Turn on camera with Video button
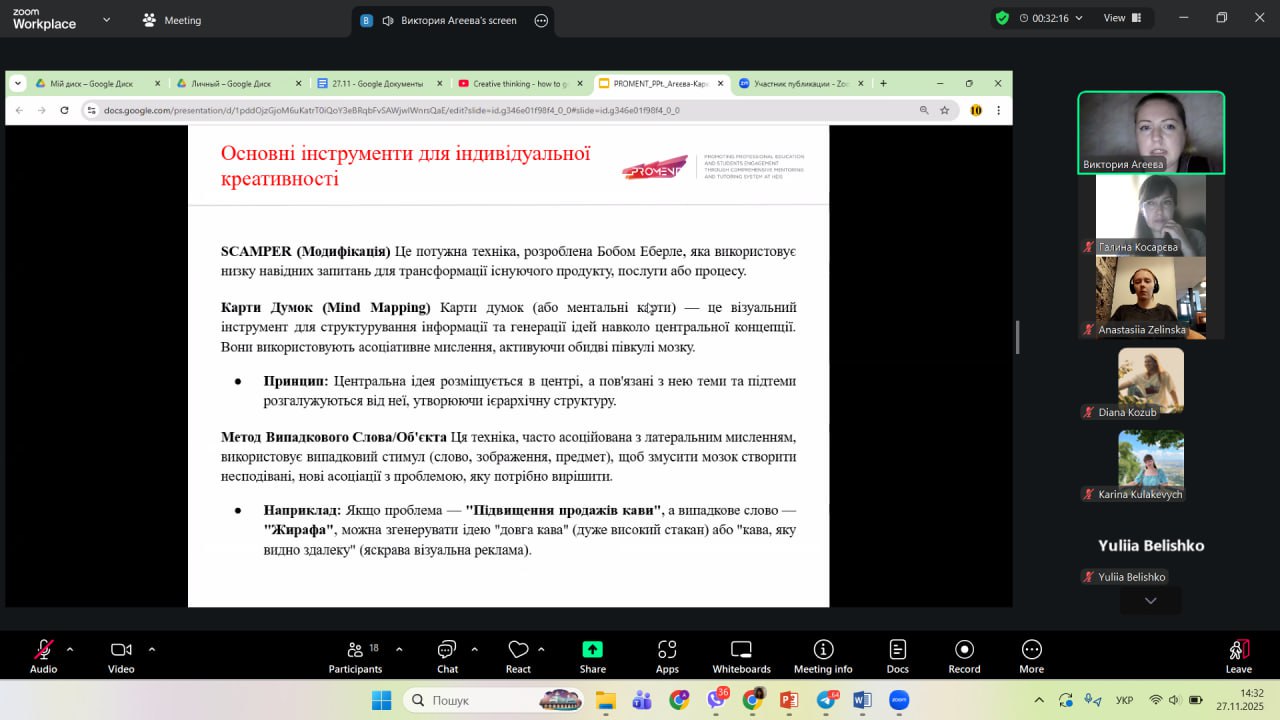 (121, 656)
